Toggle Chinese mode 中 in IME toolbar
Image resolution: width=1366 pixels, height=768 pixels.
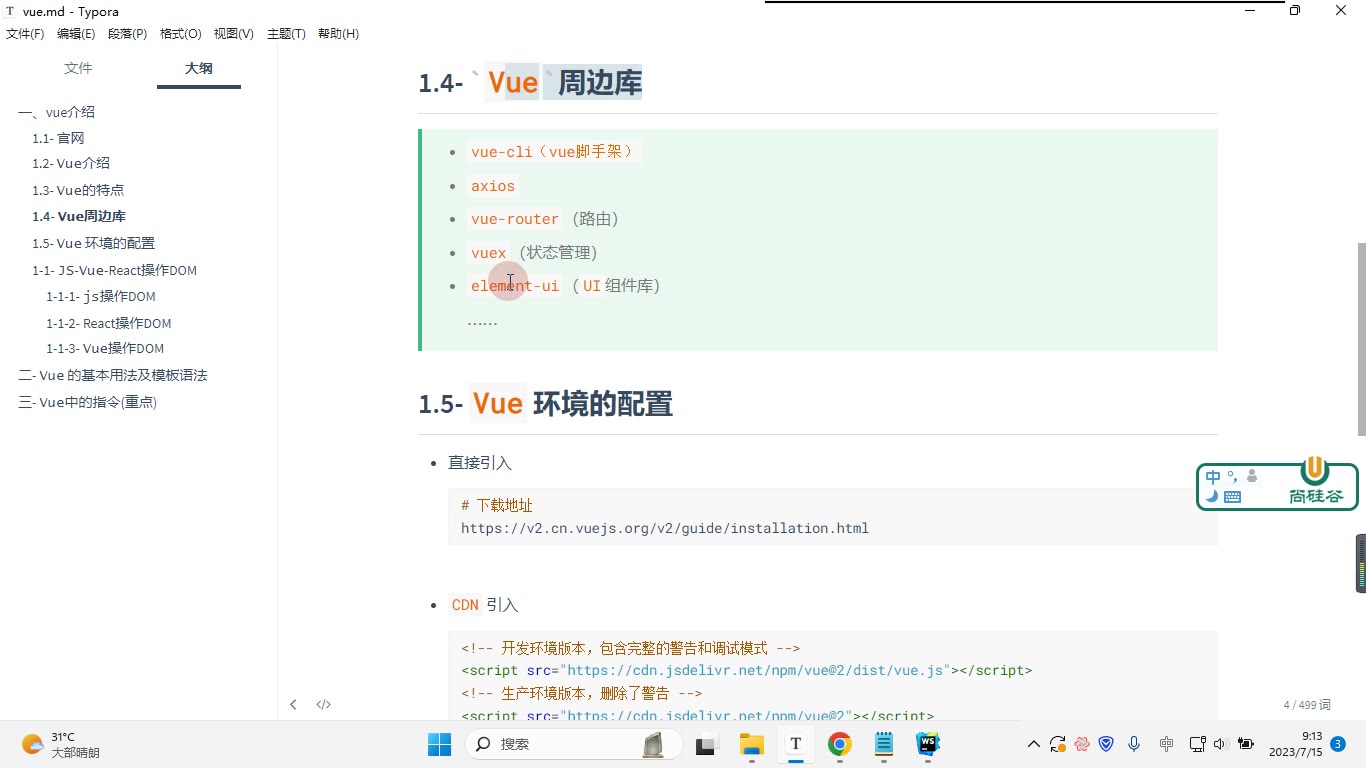pyautogui.click(x=1213, y=477)
